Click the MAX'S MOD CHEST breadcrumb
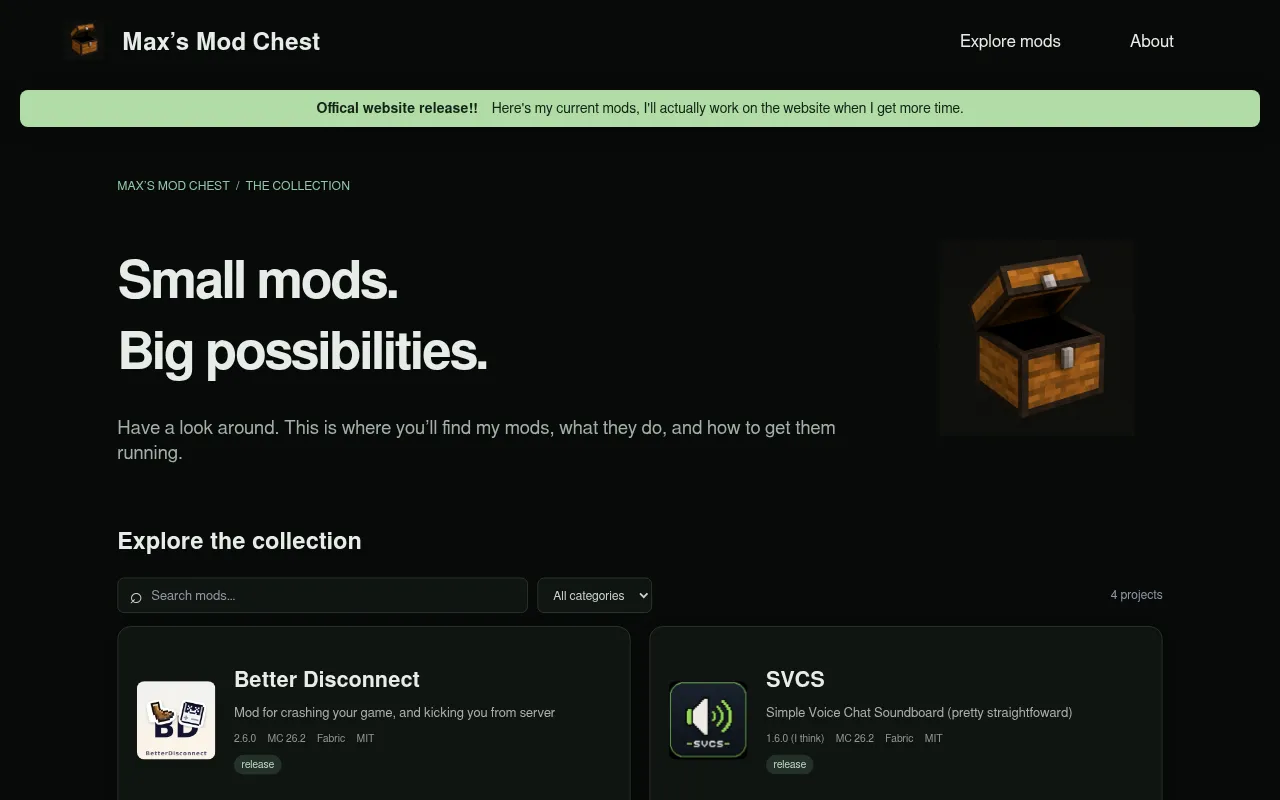The height and width of the screenshot is (800, 1280). tap(173, 186)
